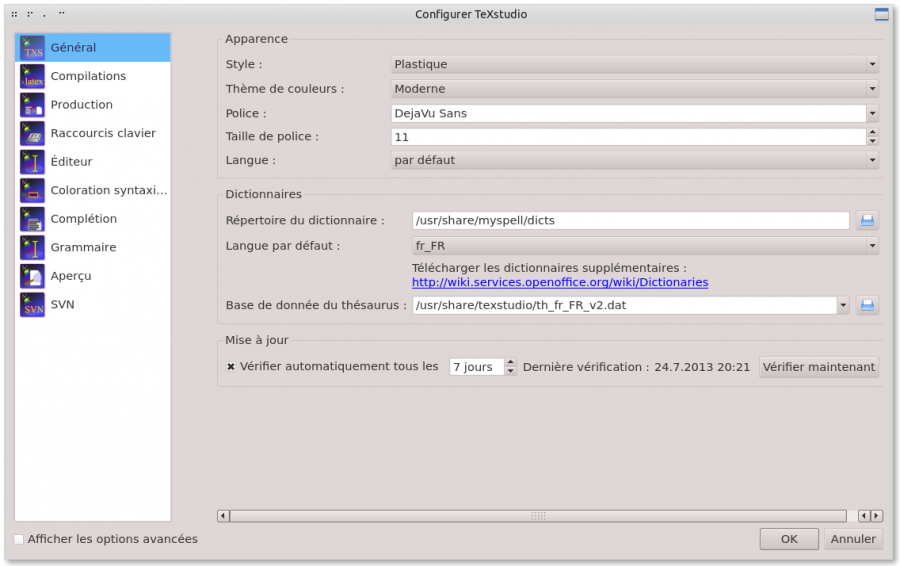Click the Dernière vérification date text
The image size is (900, 566).
(636, 367)
